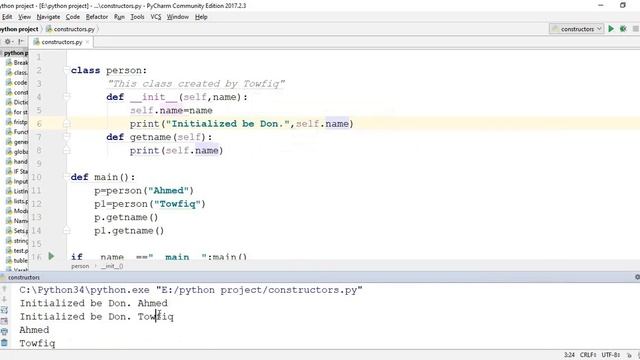Click python project breadcrumb in navigation bar
This screenshot has height=360, width=640.
click(x=19, y=29)
